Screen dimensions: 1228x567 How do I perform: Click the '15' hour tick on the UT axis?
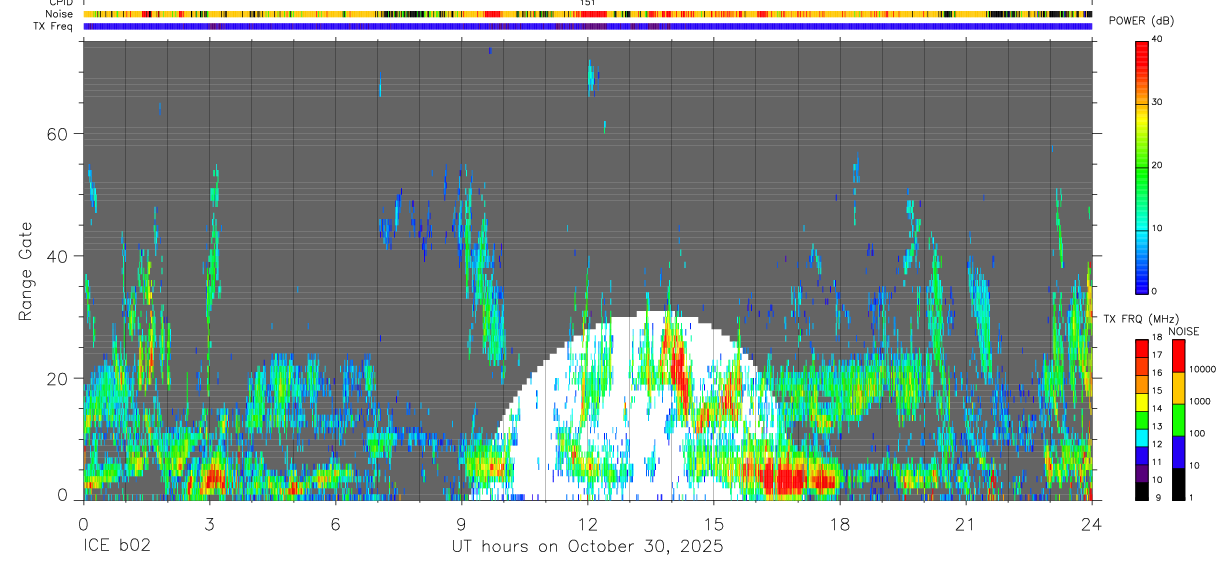(x=714, y=523)
